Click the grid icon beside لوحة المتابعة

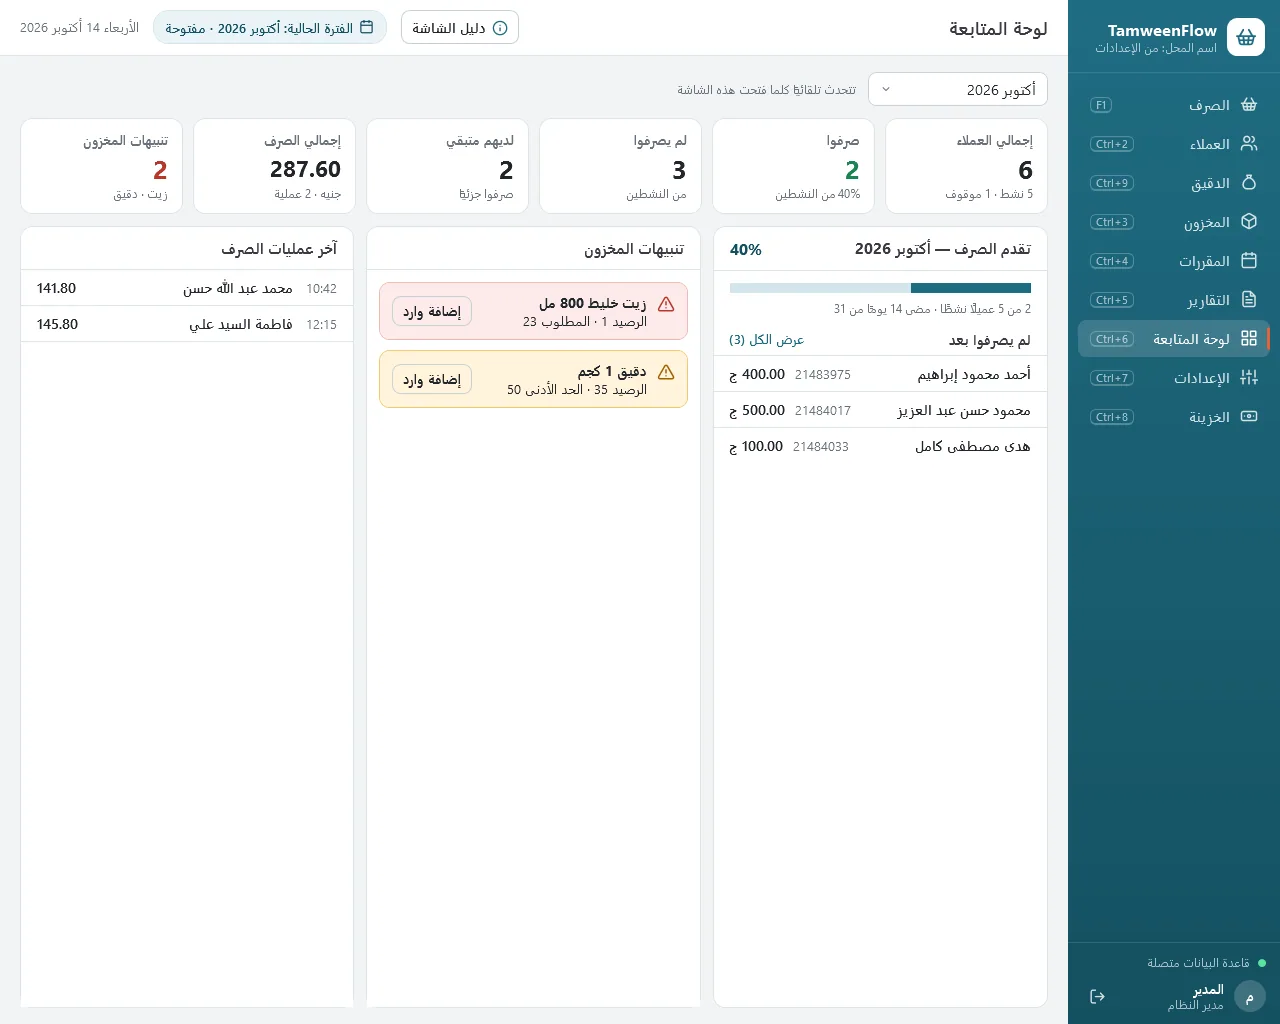(x=1249, y=339)
